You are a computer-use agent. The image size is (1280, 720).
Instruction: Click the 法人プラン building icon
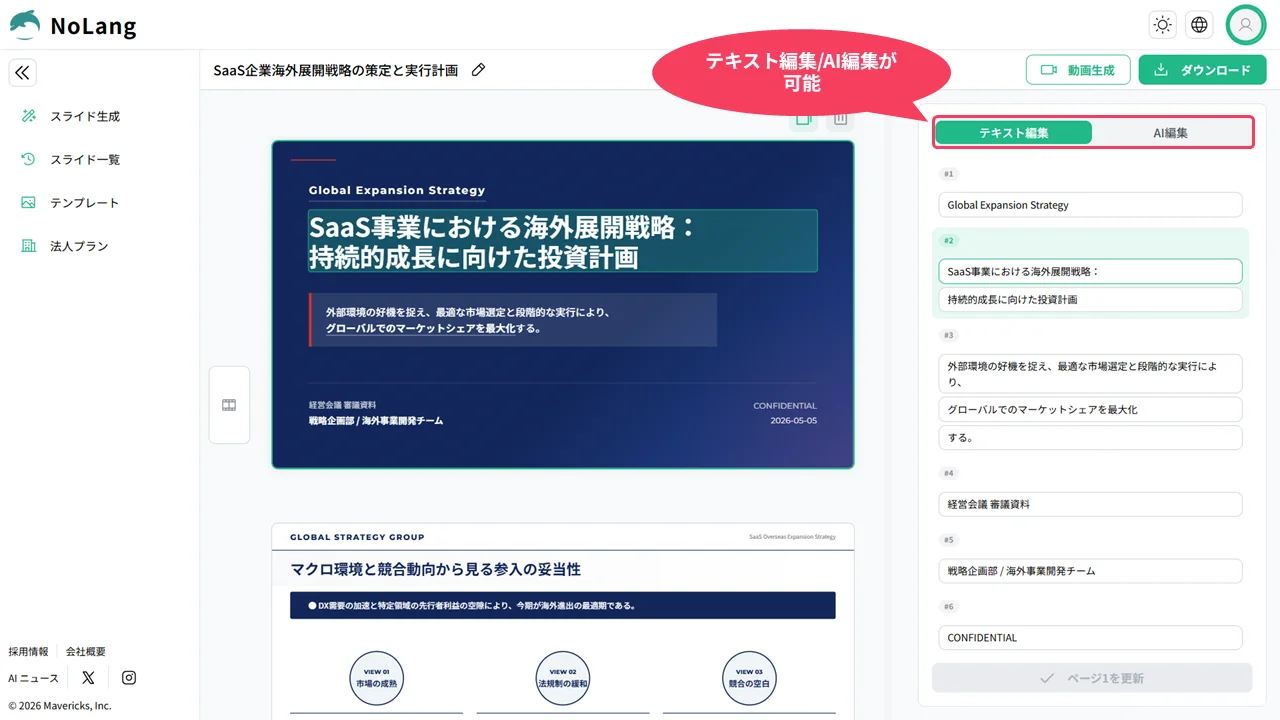coord(29,245)
